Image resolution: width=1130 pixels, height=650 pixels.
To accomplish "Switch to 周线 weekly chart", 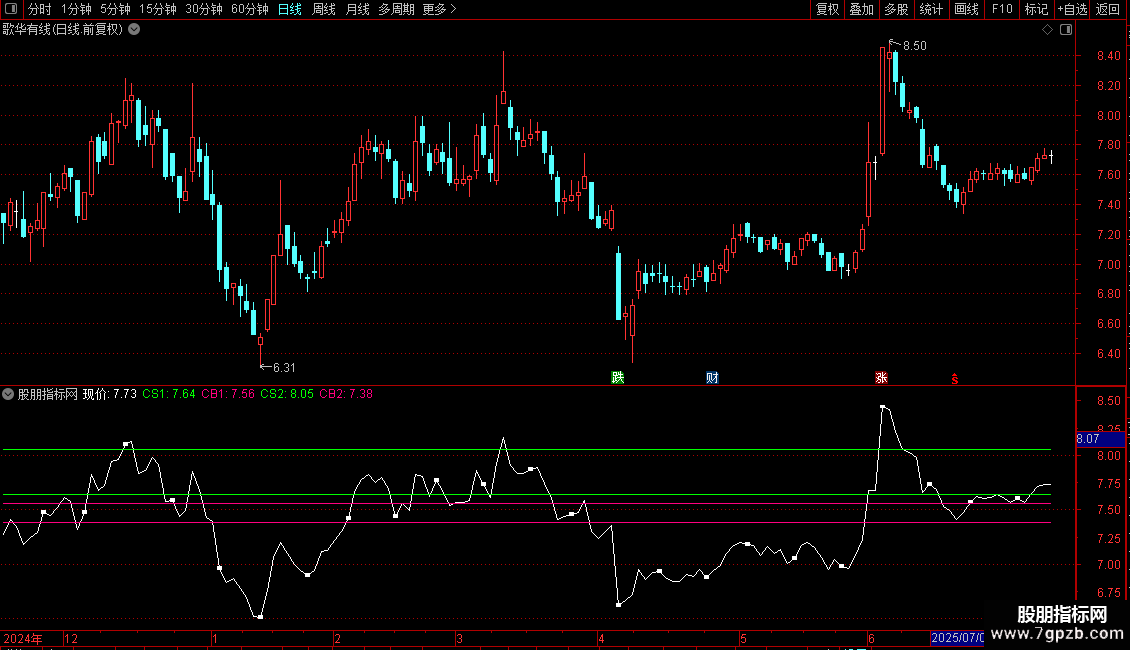I will point(324,9).
